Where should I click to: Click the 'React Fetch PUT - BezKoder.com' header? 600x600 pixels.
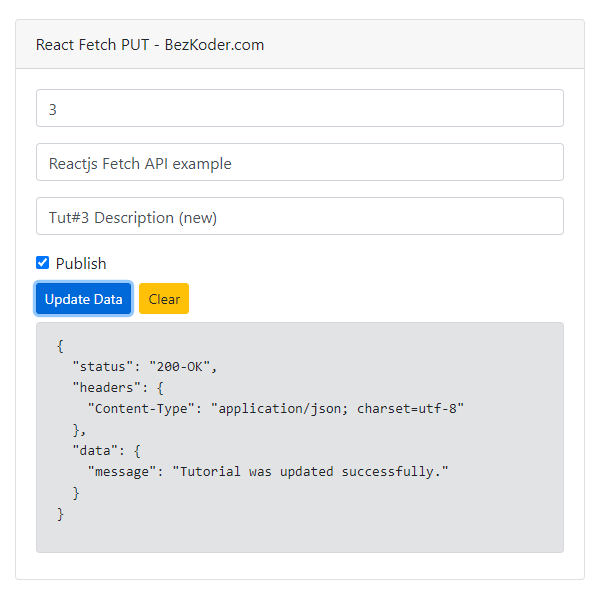(150, 45)
